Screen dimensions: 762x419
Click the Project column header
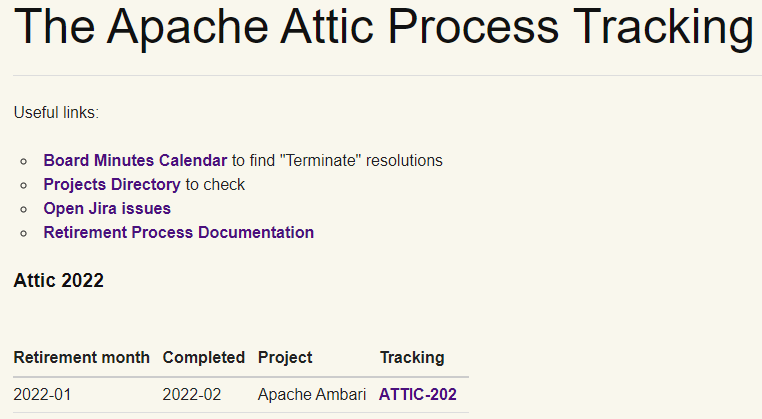click(x=285, y=357)
